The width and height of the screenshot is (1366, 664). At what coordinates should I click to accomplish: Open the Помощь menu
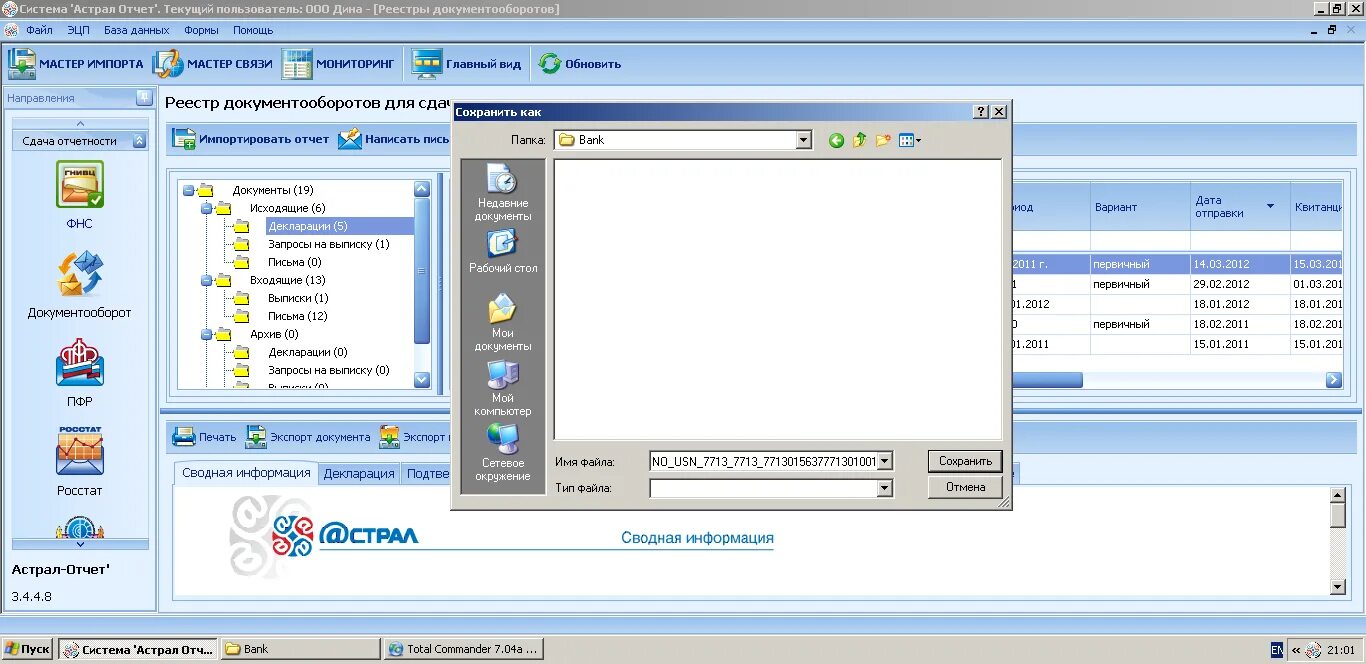tap(253, 30)
